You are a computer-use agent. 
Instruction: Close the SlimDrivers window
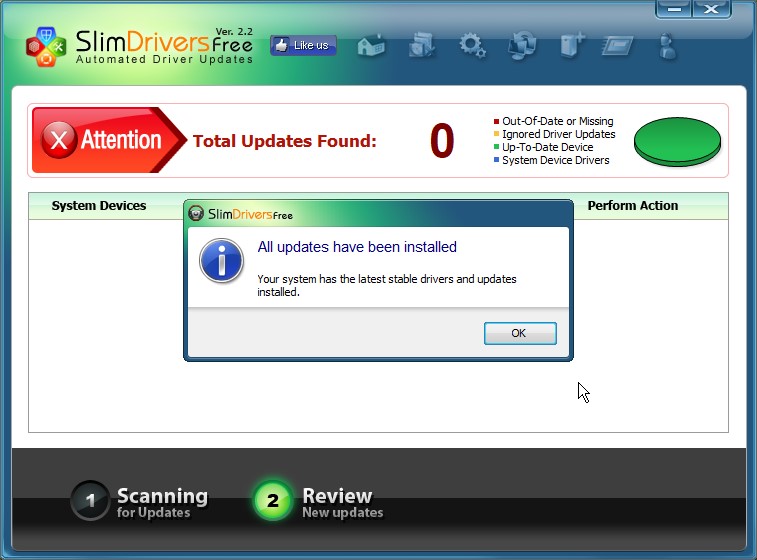point(712,9)
